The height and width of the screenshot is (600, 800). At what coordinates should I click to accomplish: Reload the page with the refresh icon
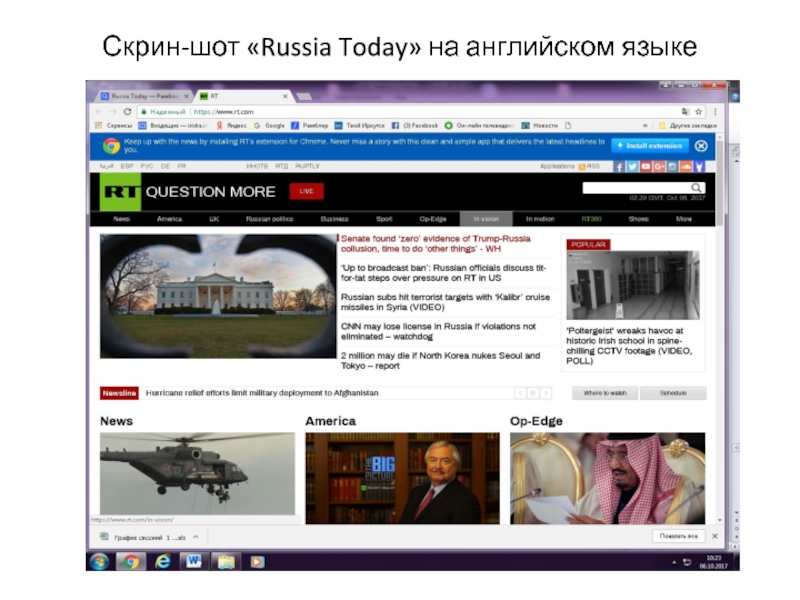pyautogui.click(x=127, y=112)
